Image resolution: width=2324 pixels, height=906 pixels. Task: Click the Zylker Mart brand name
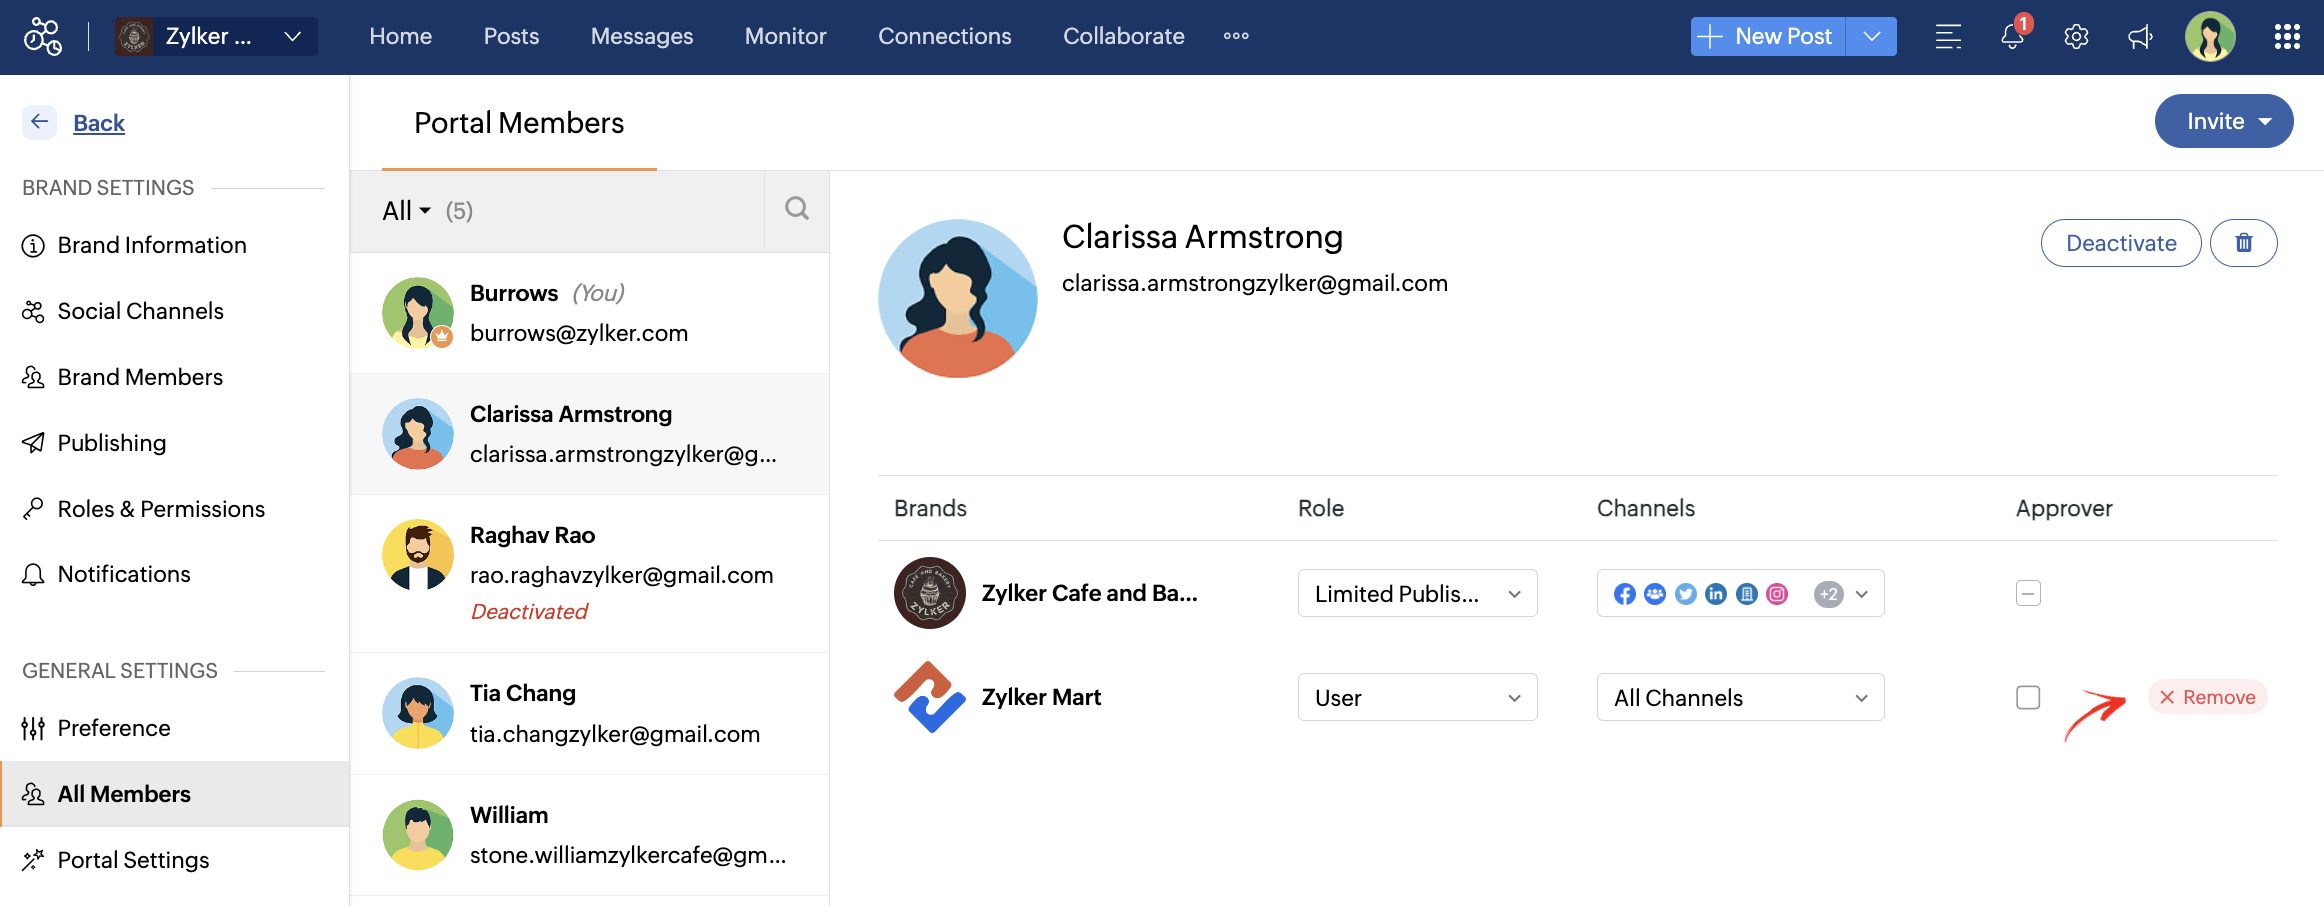pyautogui.click(x=1041, y=697)
